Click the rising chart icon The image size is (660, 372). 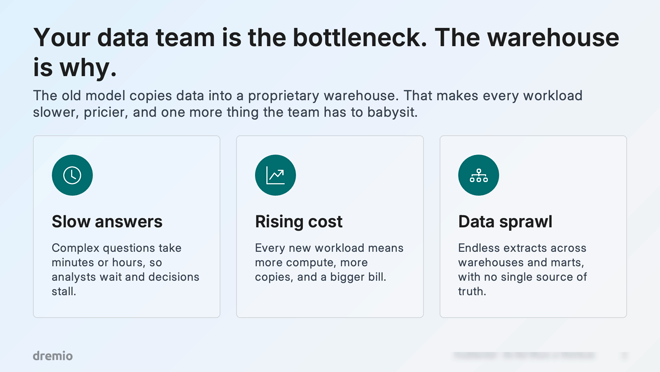275,175
